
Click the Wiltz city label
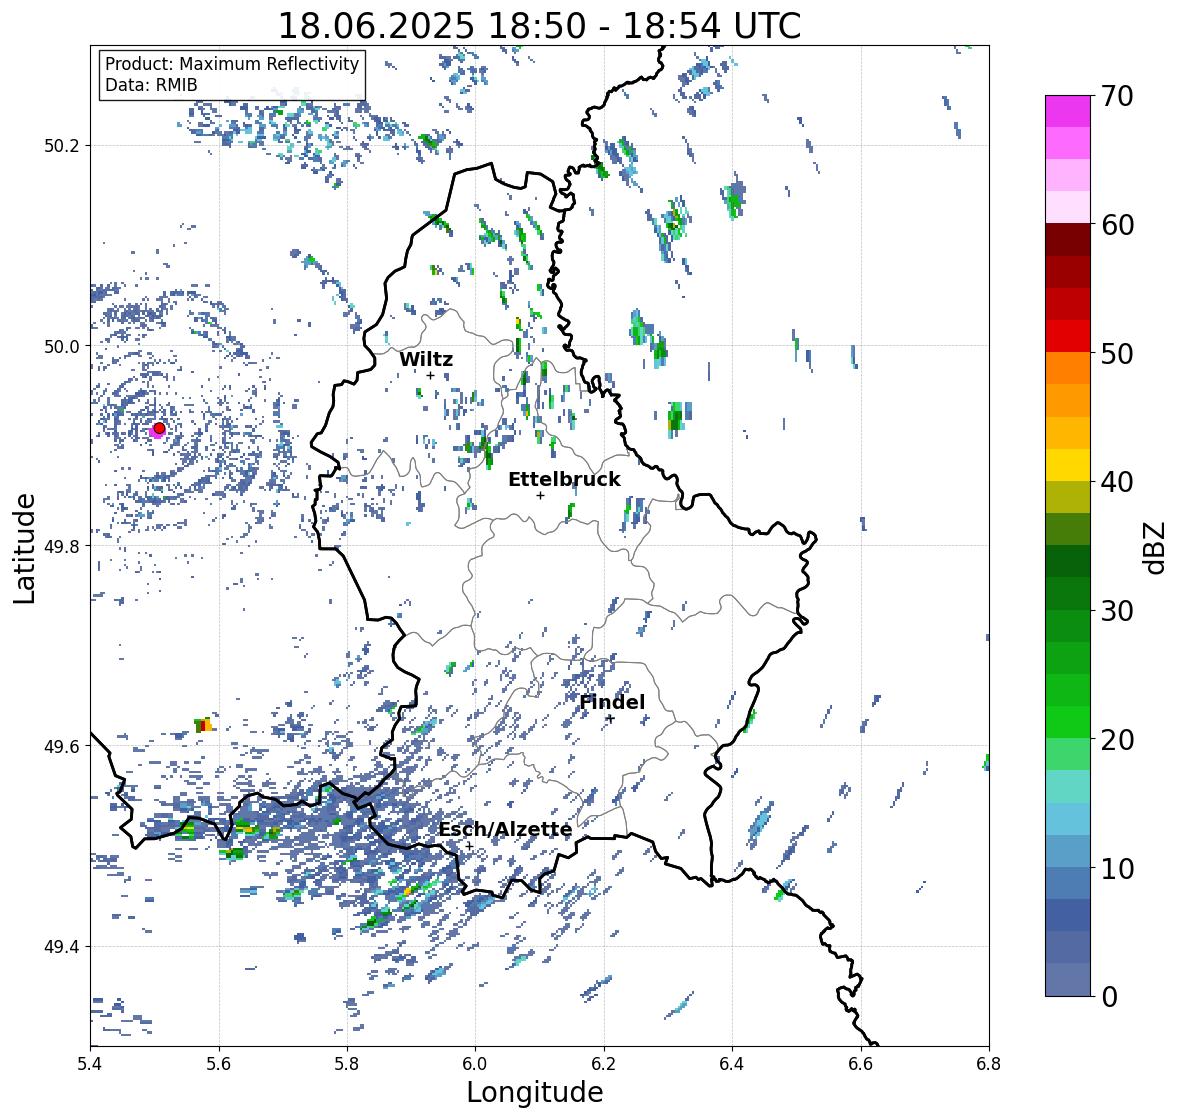tap(426, 359)
